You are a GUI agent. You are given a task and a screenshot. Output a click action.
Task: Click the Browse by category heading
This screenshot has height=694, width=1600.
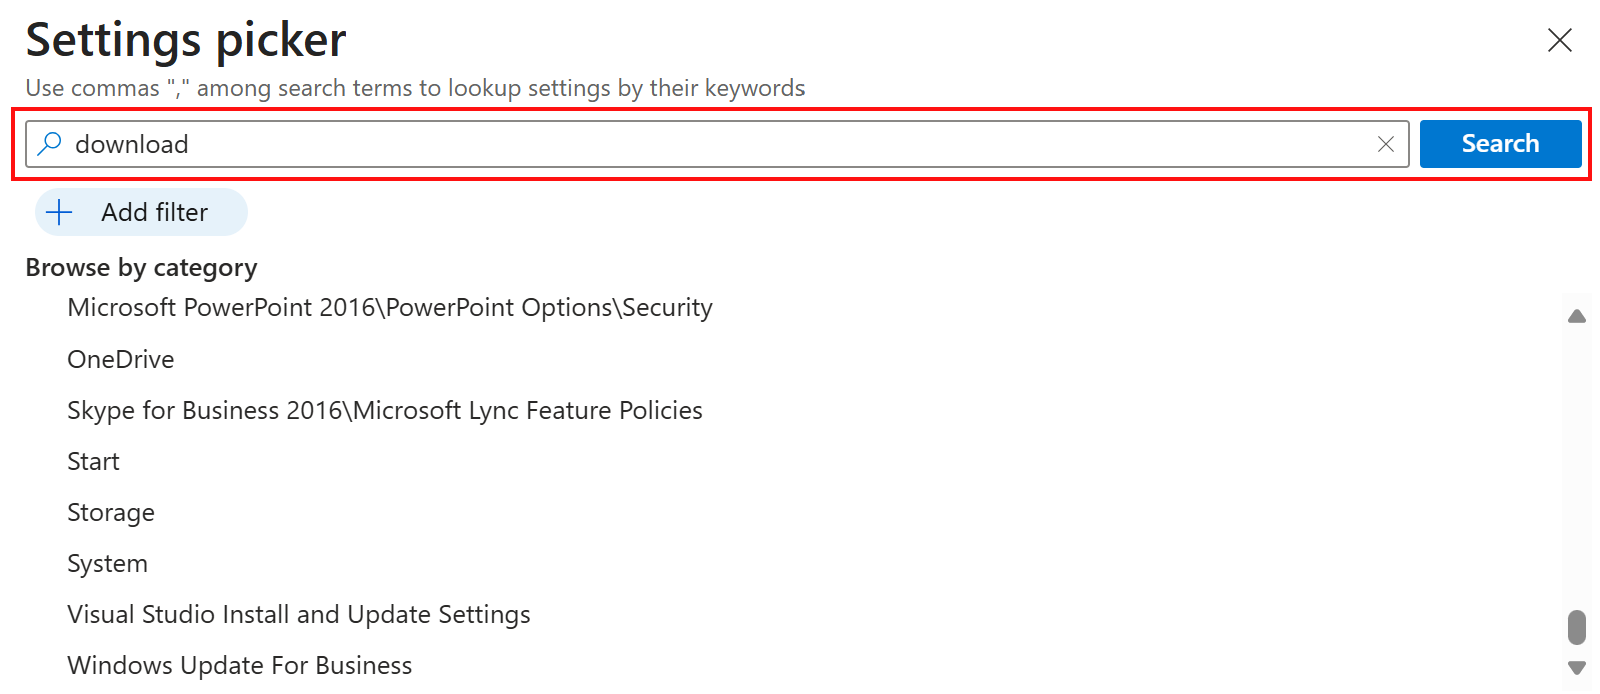(141, 267)
